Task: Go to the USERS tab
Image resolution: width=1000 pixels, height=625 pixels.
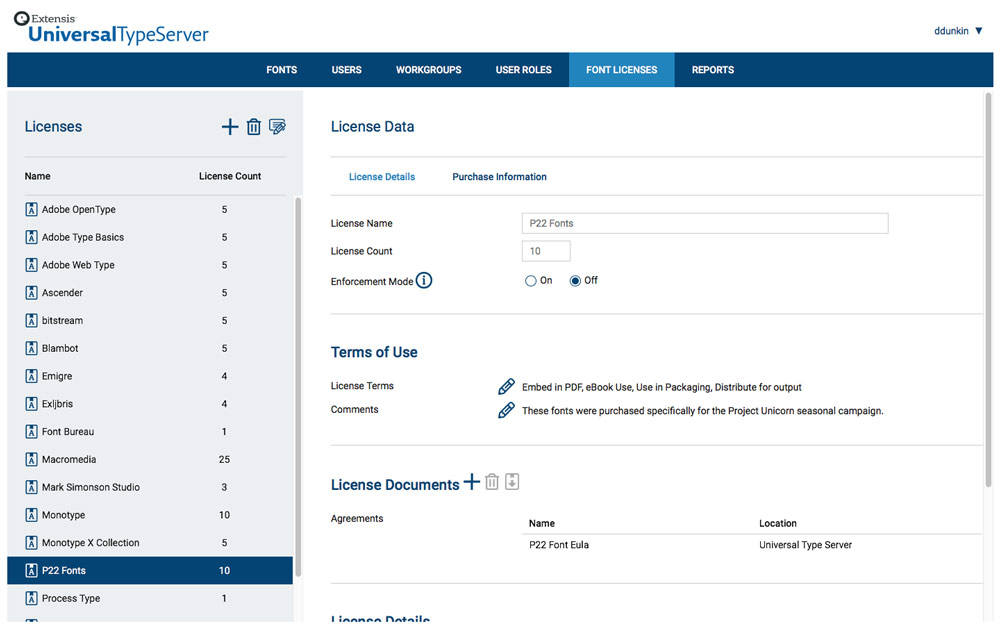Action: (346, 70)
